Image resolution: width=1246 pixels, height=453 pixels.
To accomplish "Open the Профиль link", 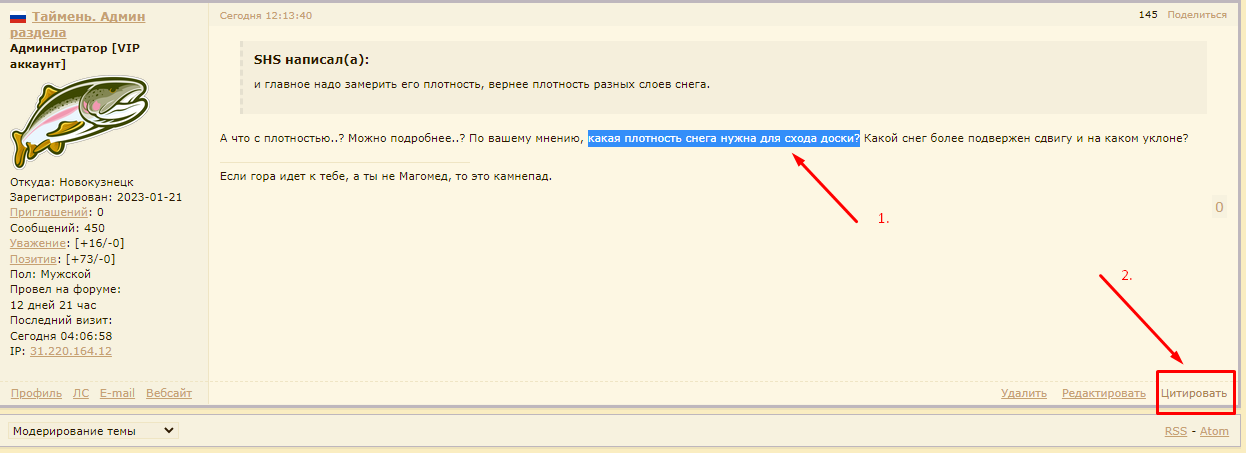I will pyautogui.click(x=36, y=393).
